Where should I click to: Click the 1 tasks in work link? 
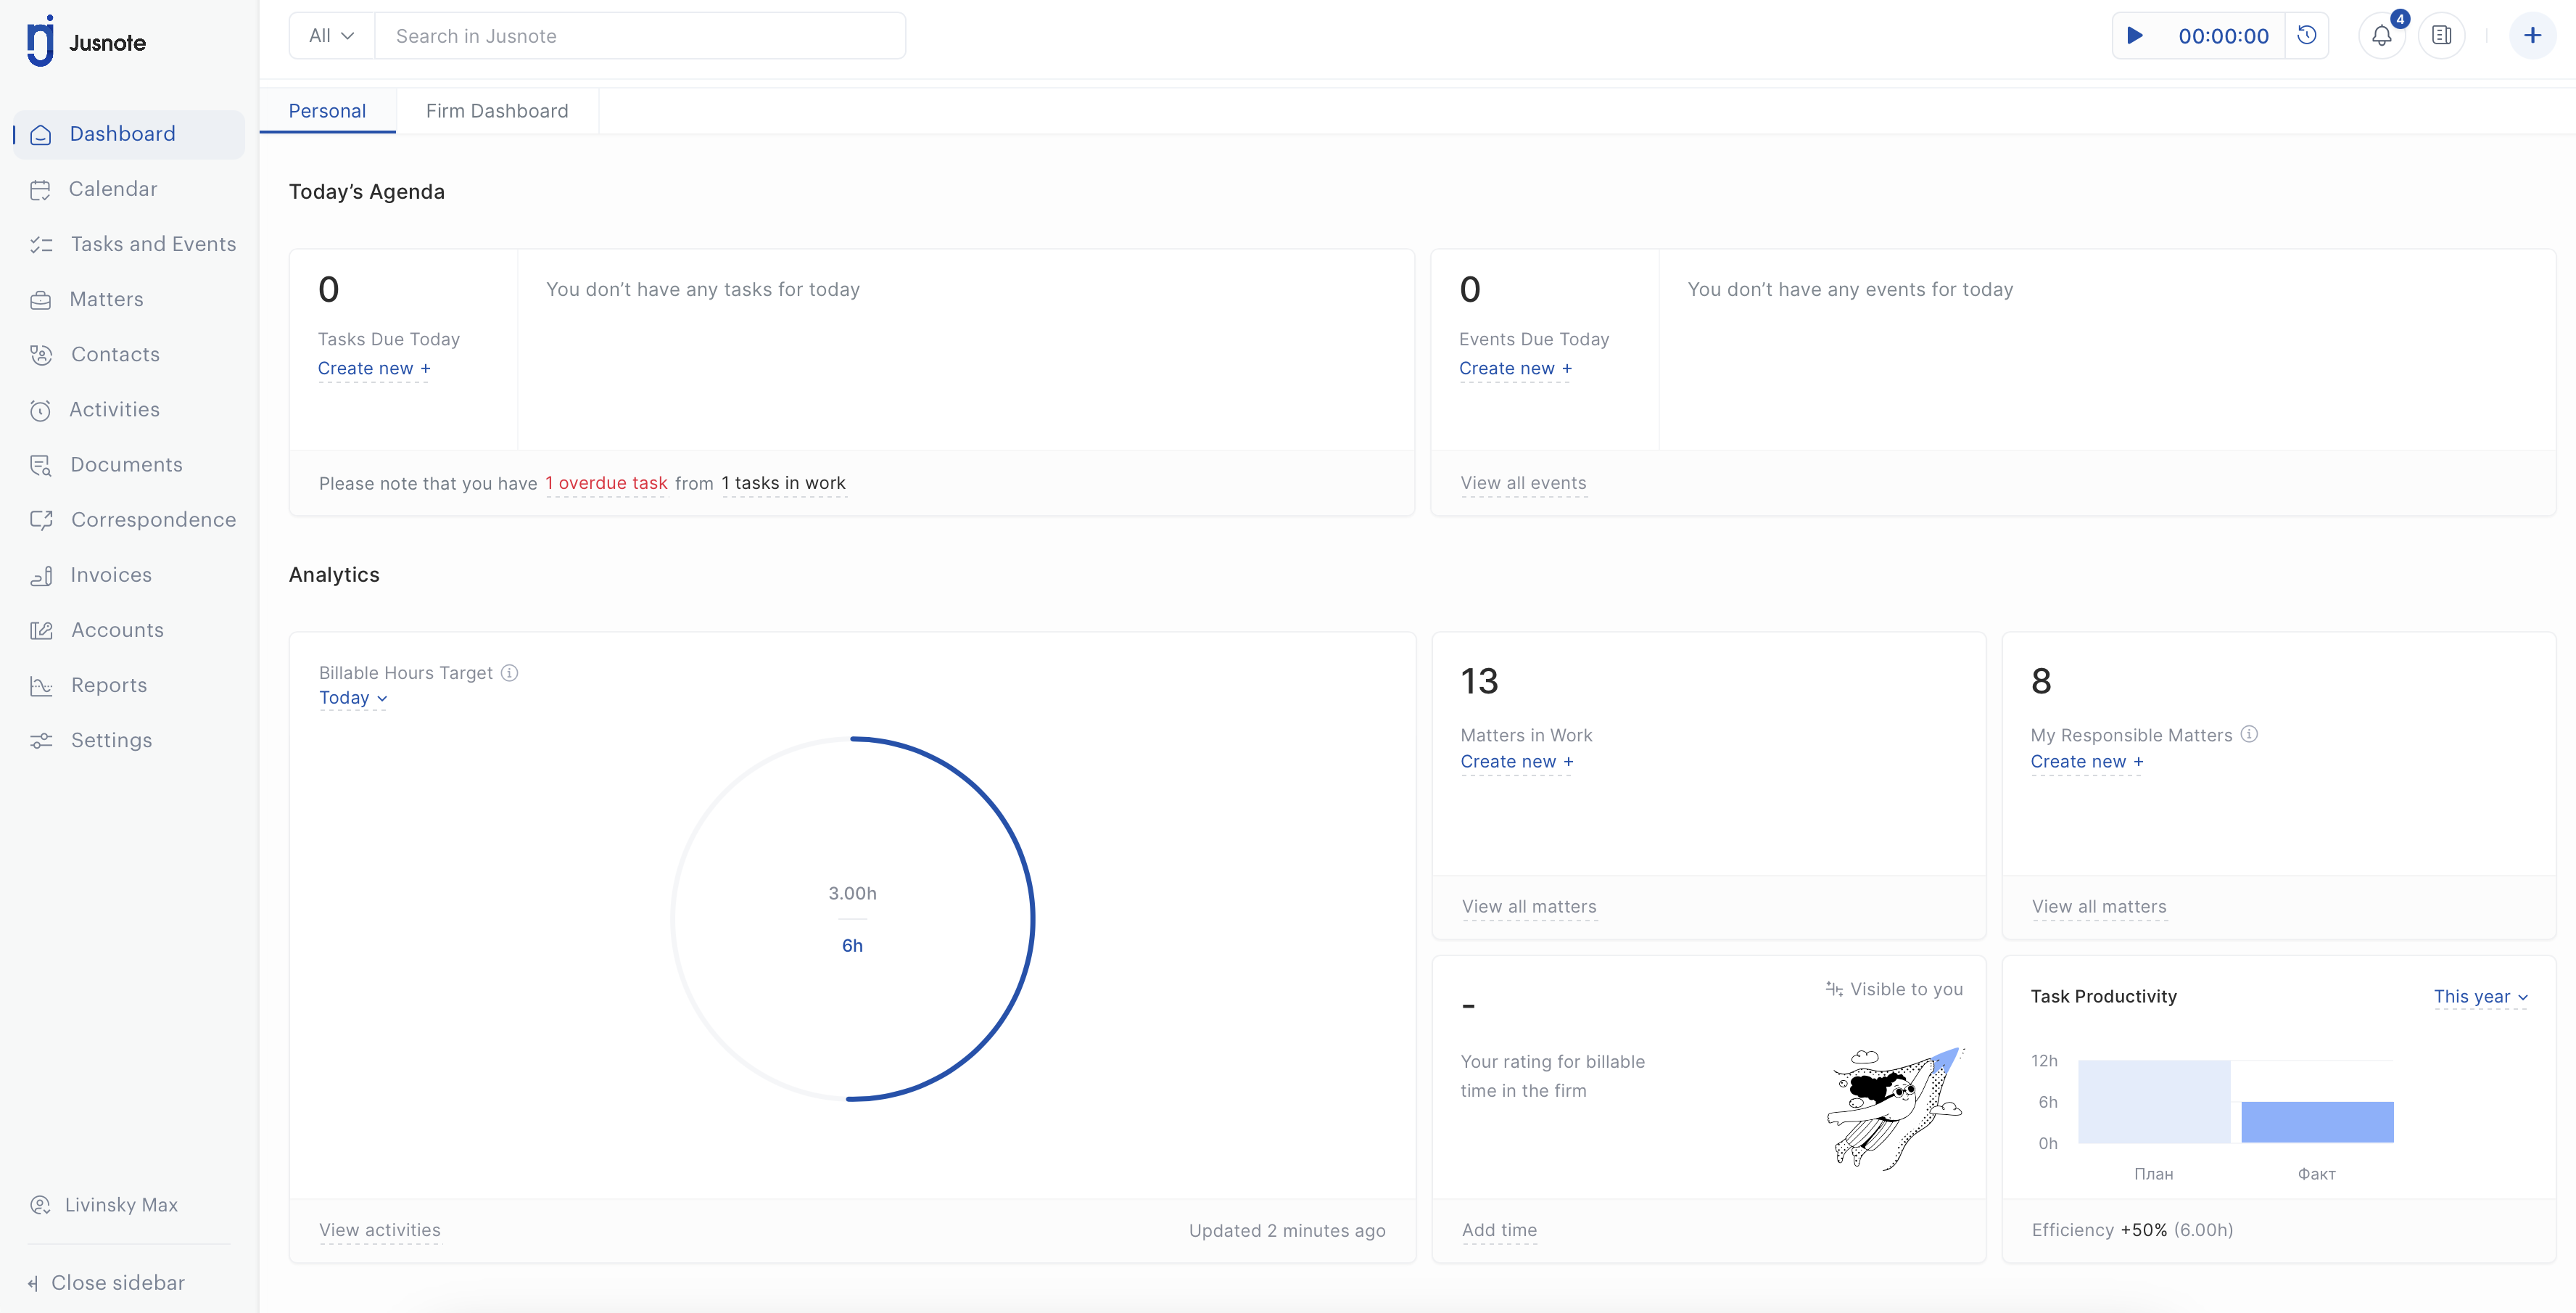(783, 483)
